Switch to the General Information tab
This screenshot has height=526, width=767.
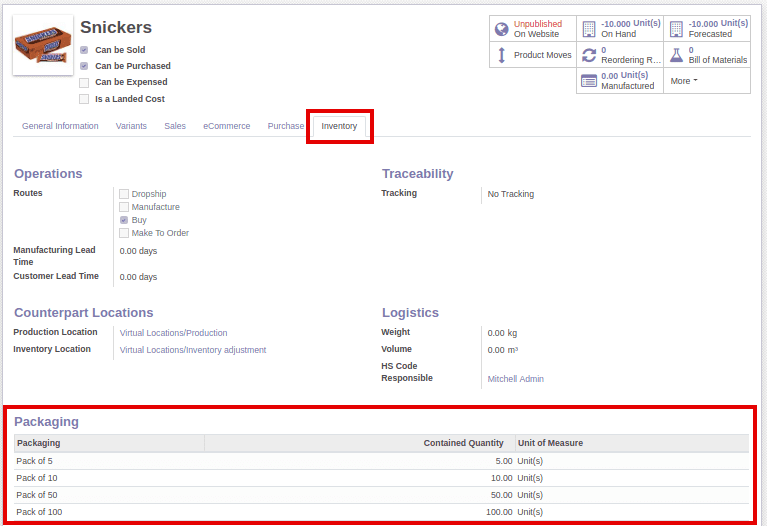pyautogui.click(x=60, y=126)
